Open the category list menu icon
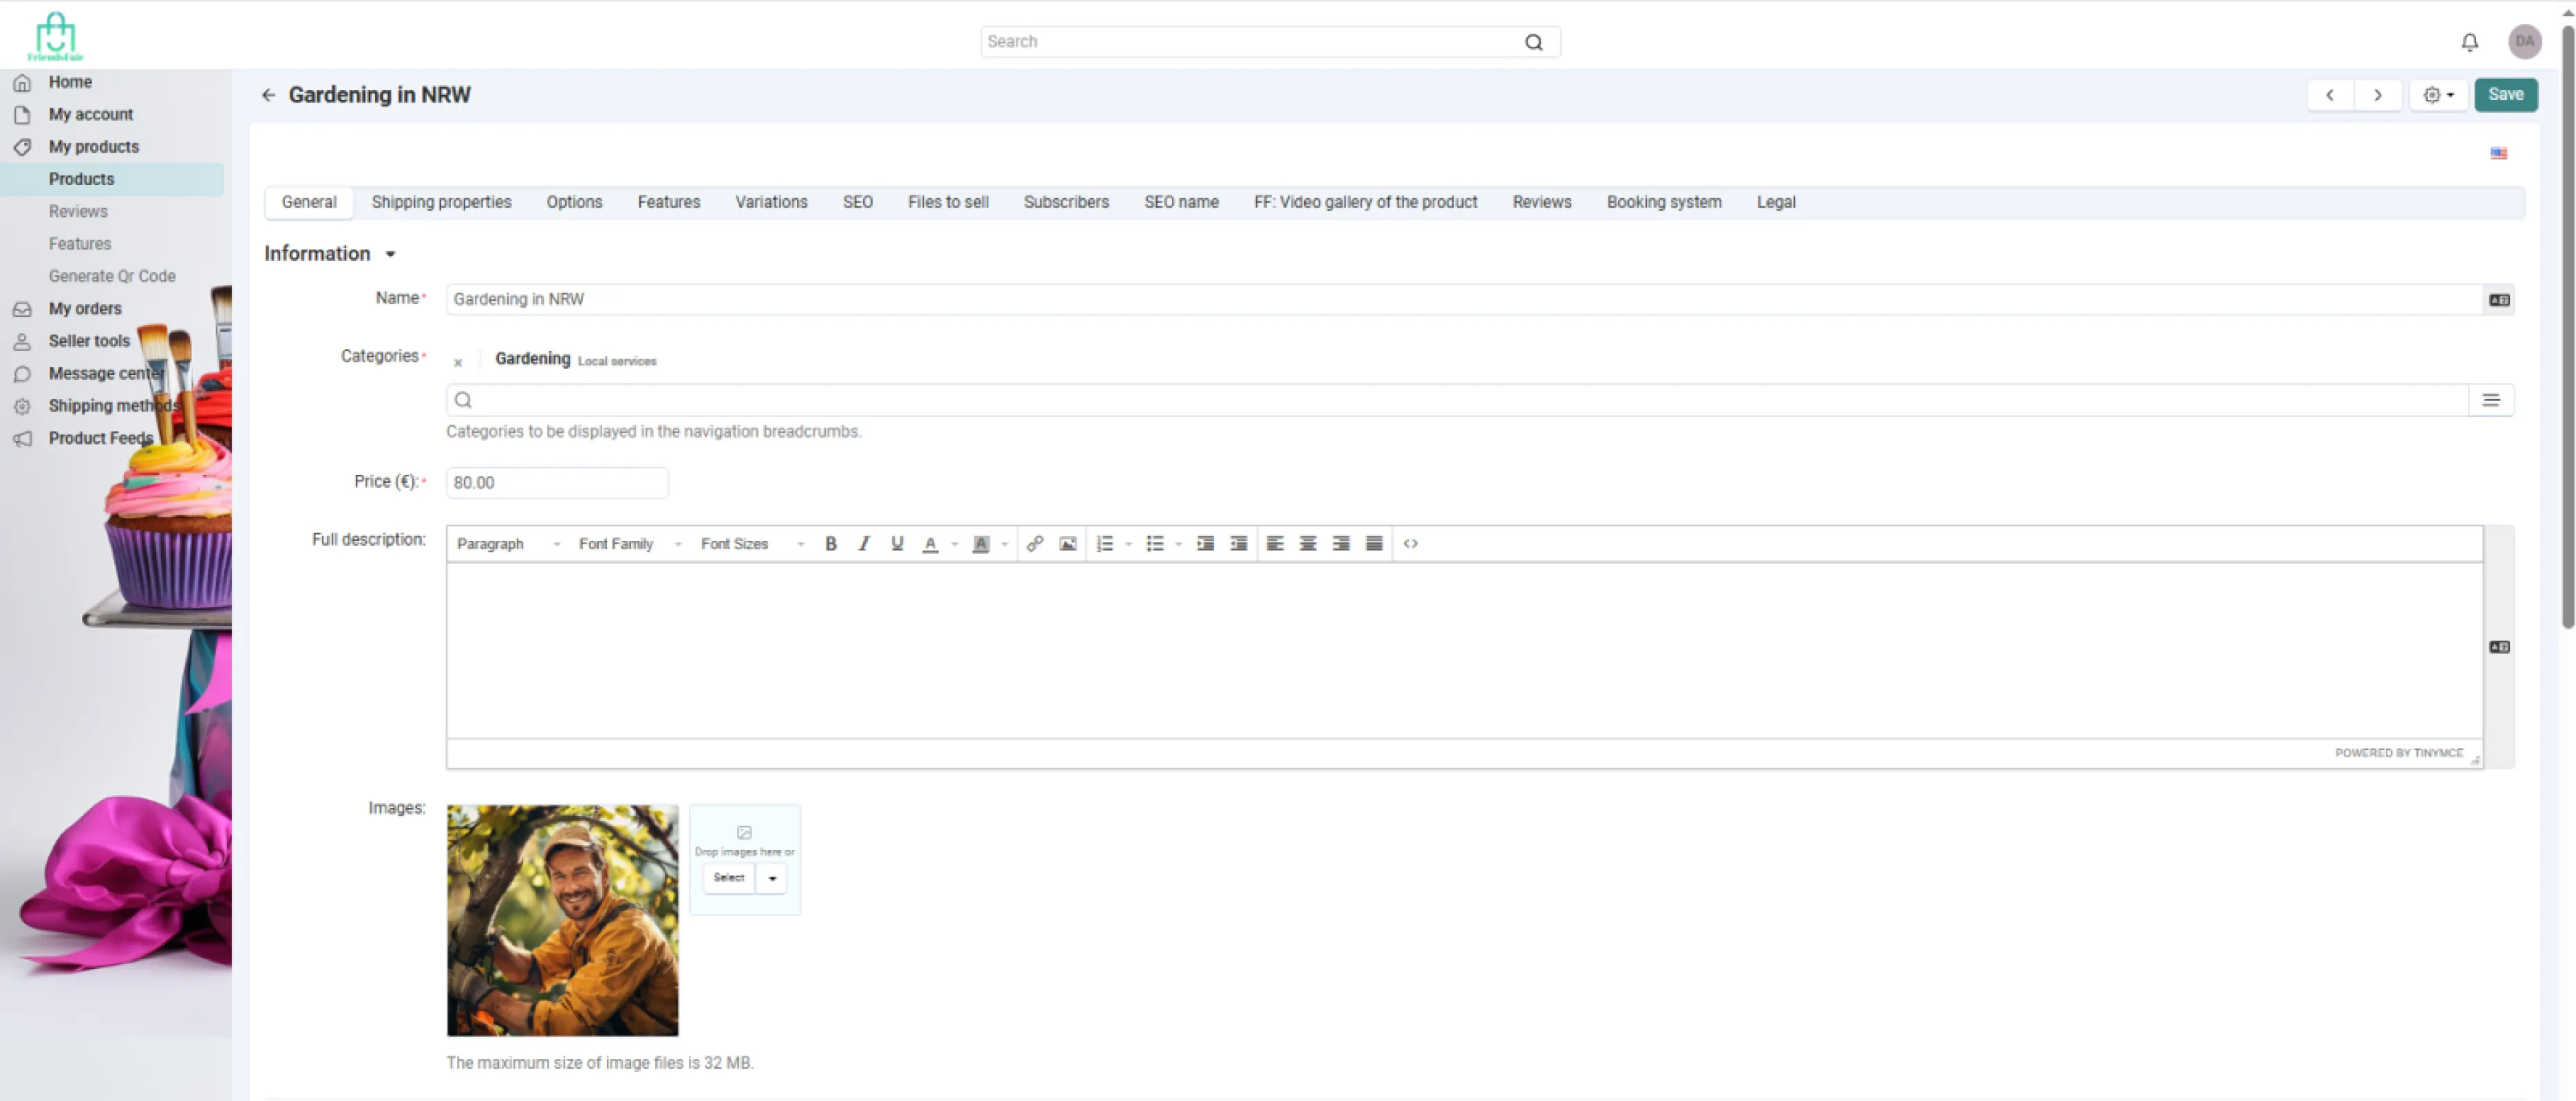The width and height of the screenshot is (2576, 1101). click(x=2490, y=400)
